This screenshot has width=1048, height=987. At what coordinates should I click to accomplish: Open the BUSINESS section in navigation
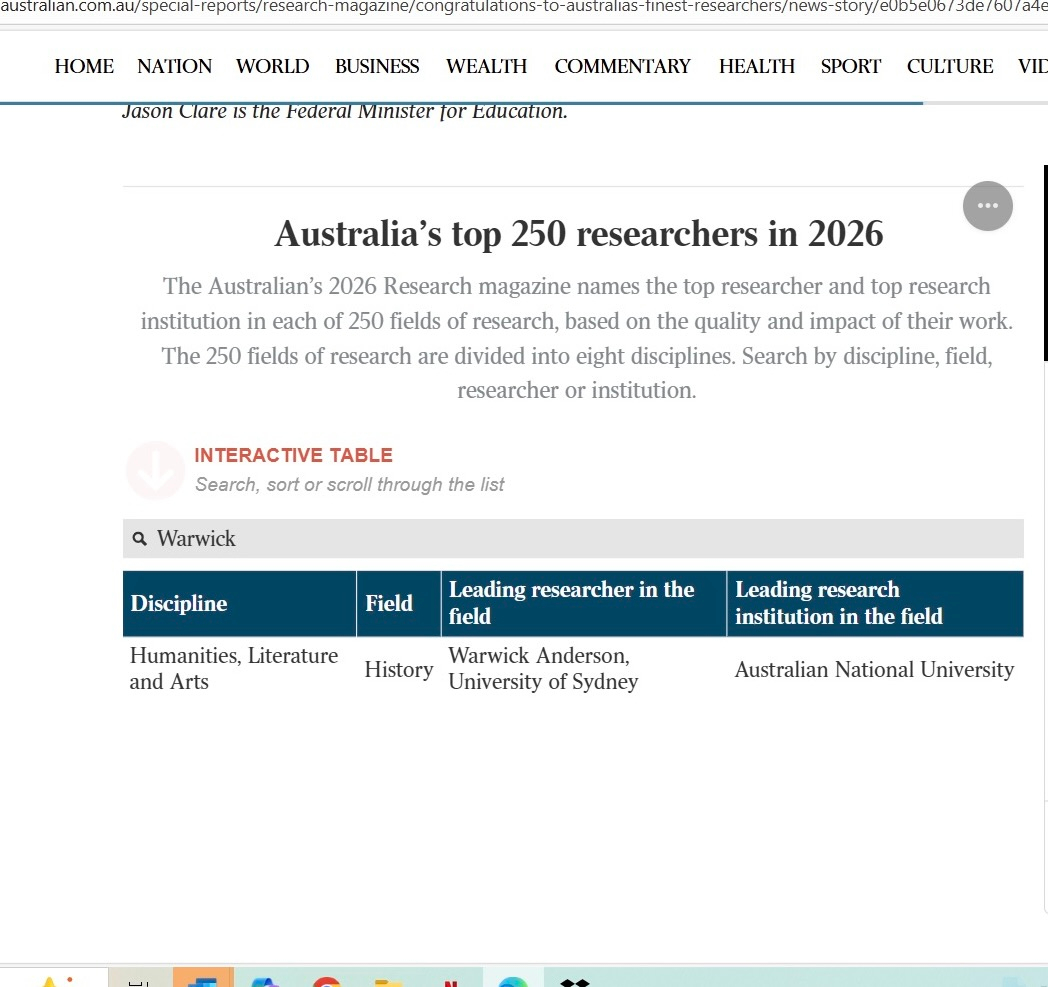tap(377, 67)
